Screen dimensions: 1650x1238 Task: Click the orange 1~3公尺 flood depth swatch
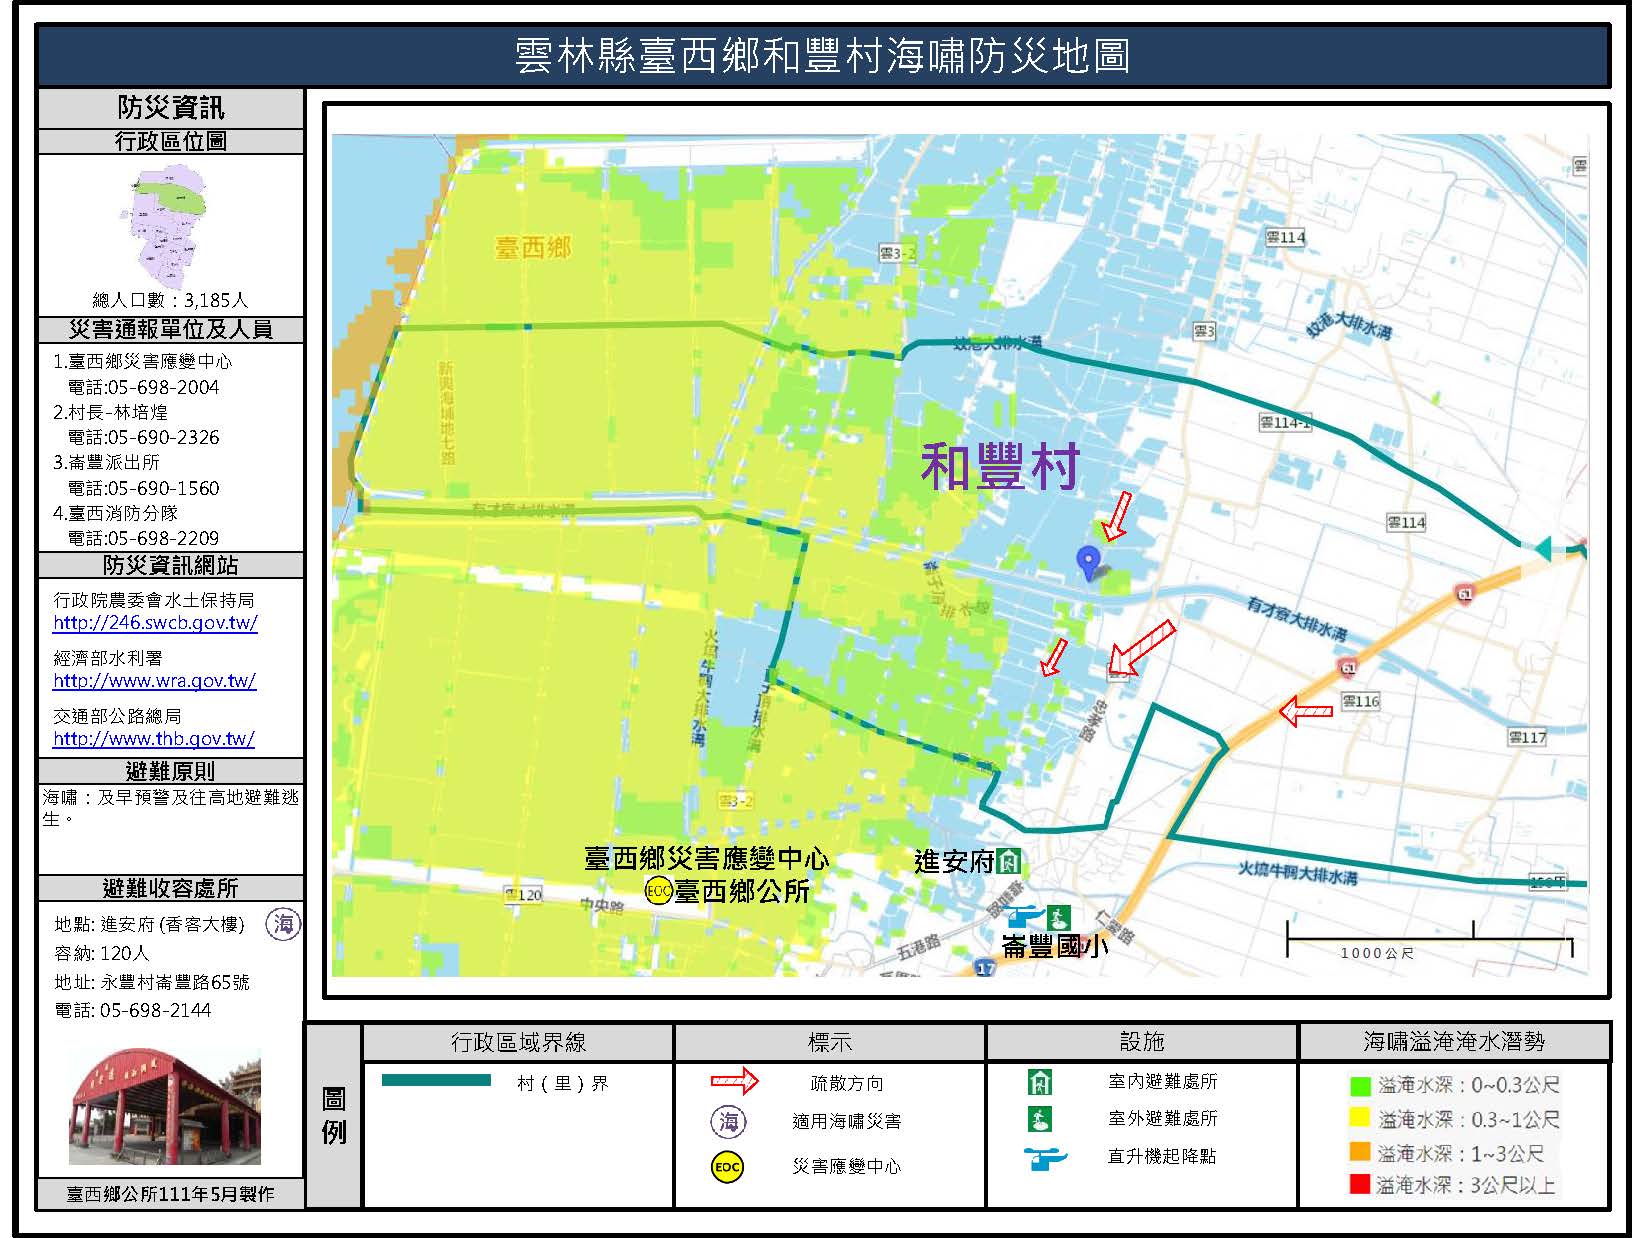(1360, 1152)
